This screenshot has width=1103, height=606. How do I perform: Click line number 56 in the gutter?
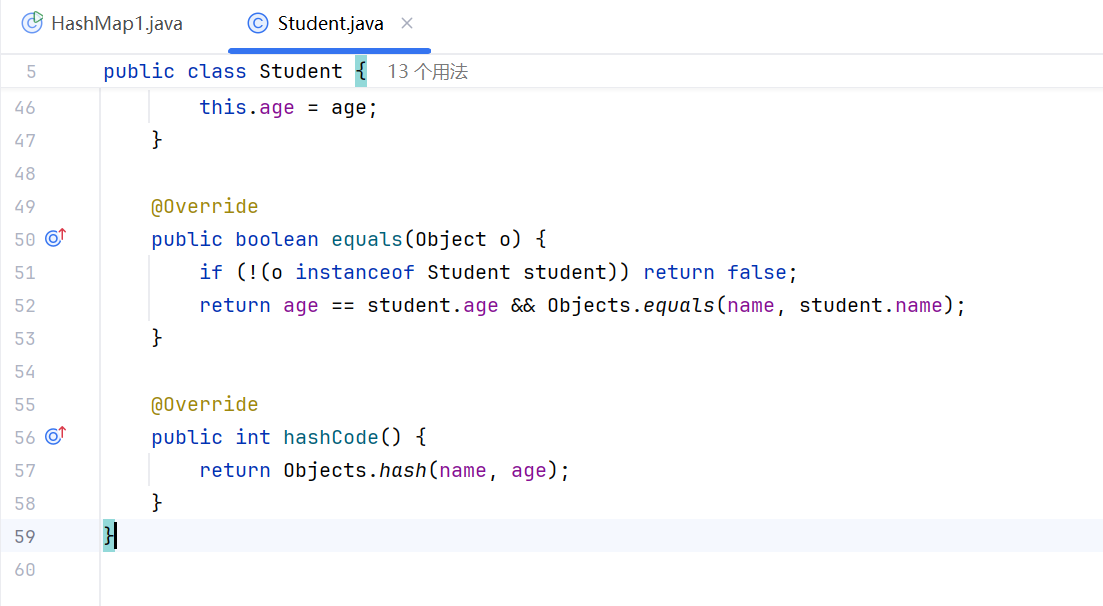tap(25, 437)
